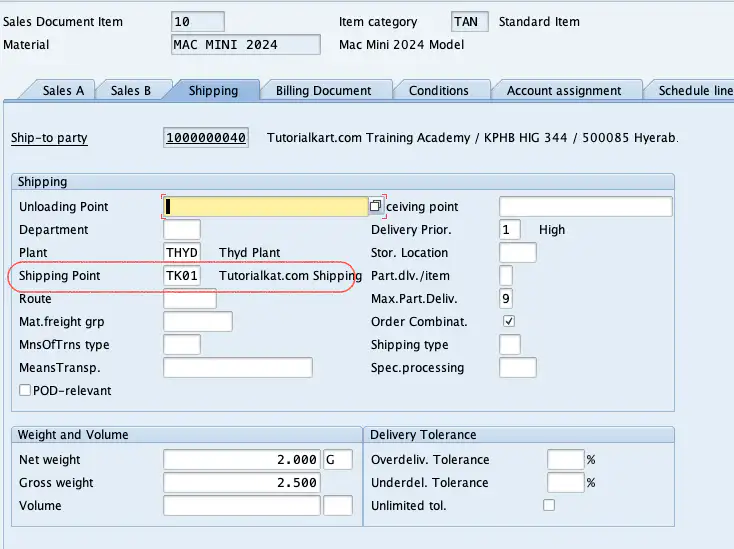Click the Shipping type input field

click(510, 344)
